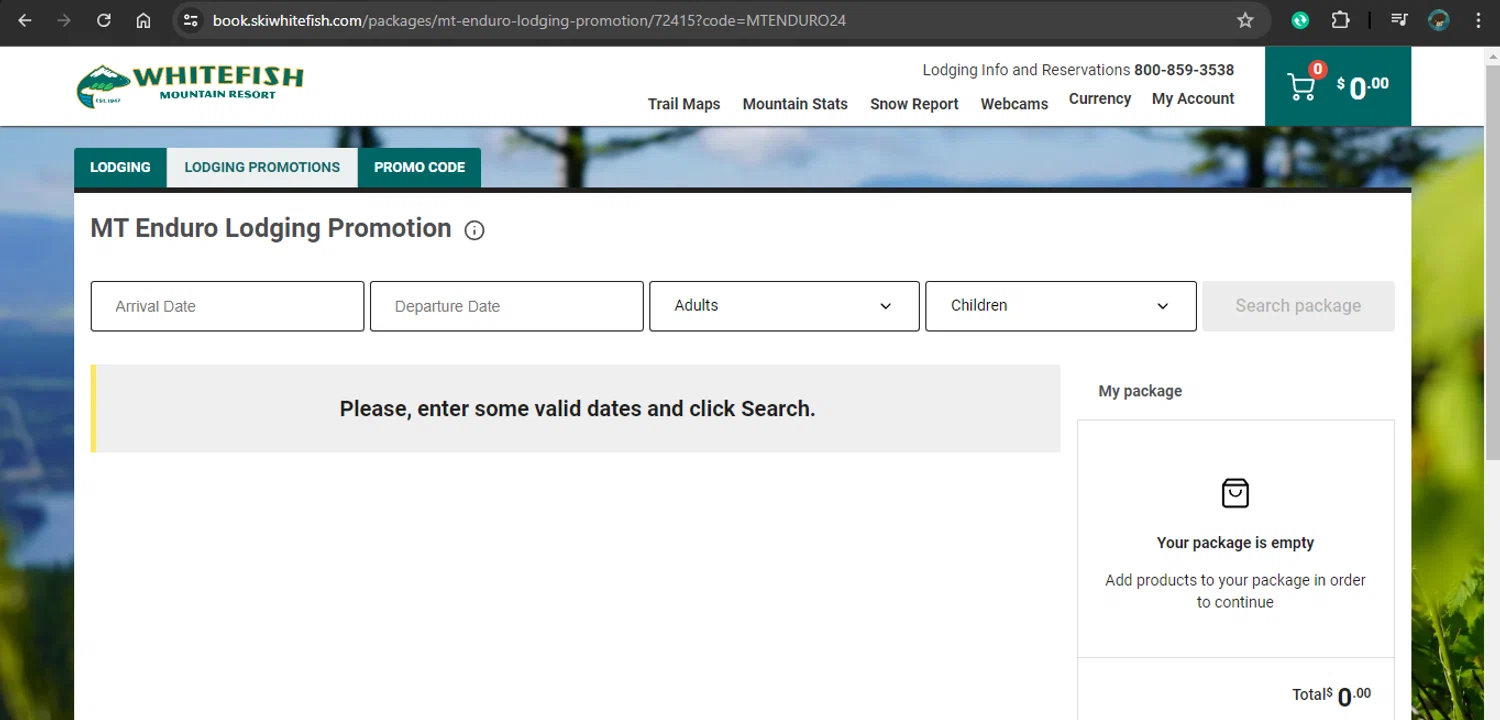This screenshot has height=720, width=1500.
Task: Reload the page
Action: 104,20
